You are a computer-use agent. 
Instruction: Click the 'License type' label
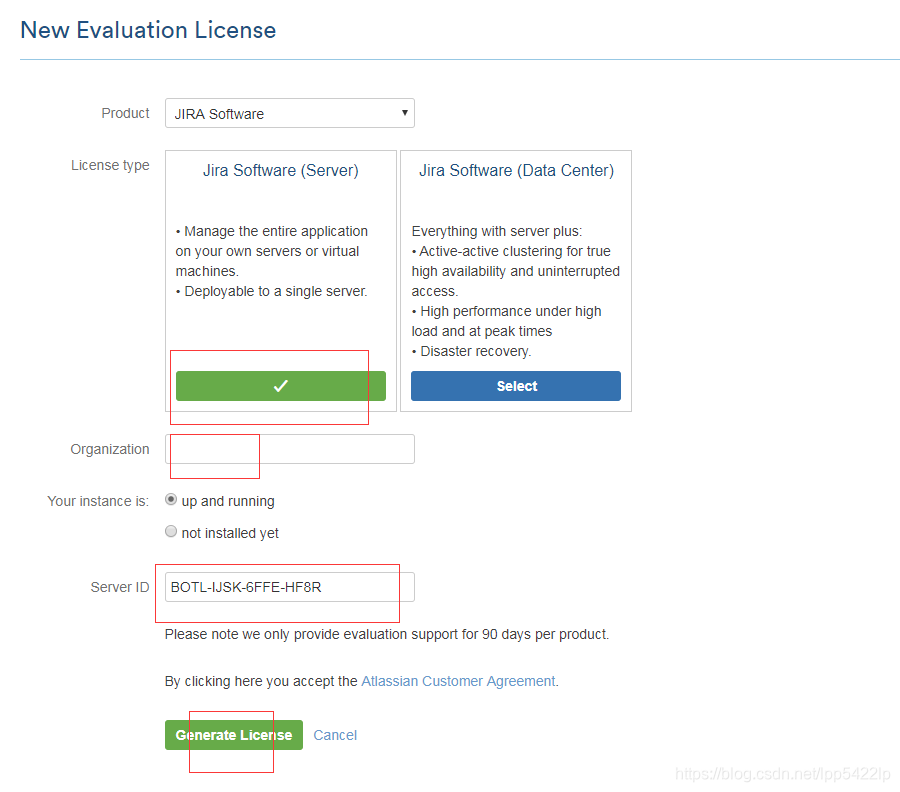(110, 165)
